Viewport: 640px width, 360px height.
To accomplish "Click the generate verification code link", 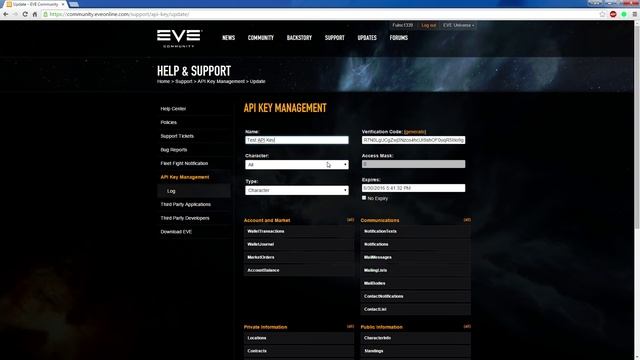I will coord(415,132).
